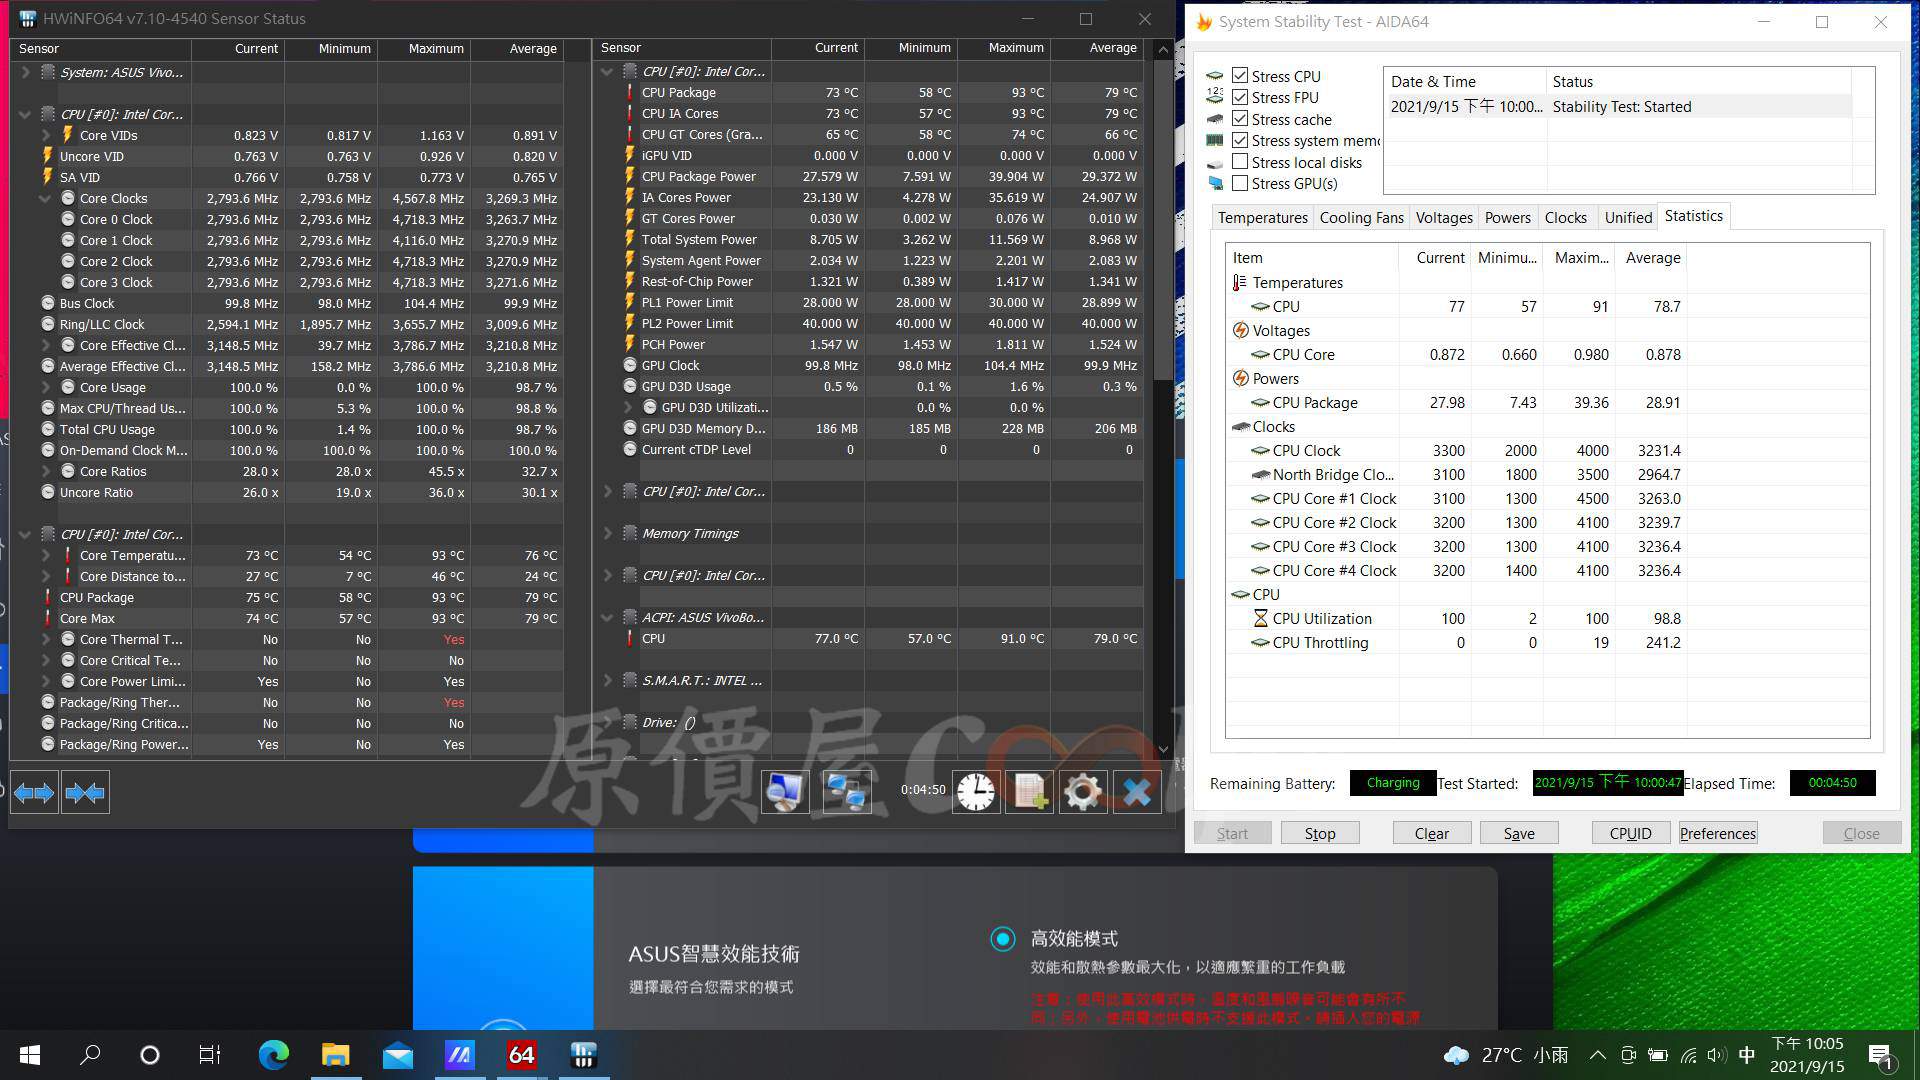1920x1080 pixels.
Task: Click HWiNFO network computers icon
Action: coord(846,792)
